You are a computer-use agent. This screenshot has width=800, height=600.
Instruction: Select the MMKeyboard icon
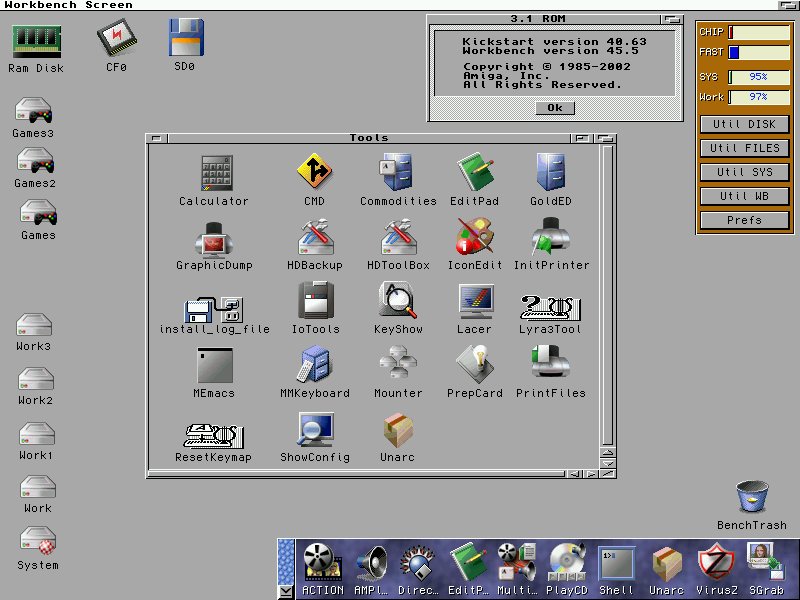[314, 365]
